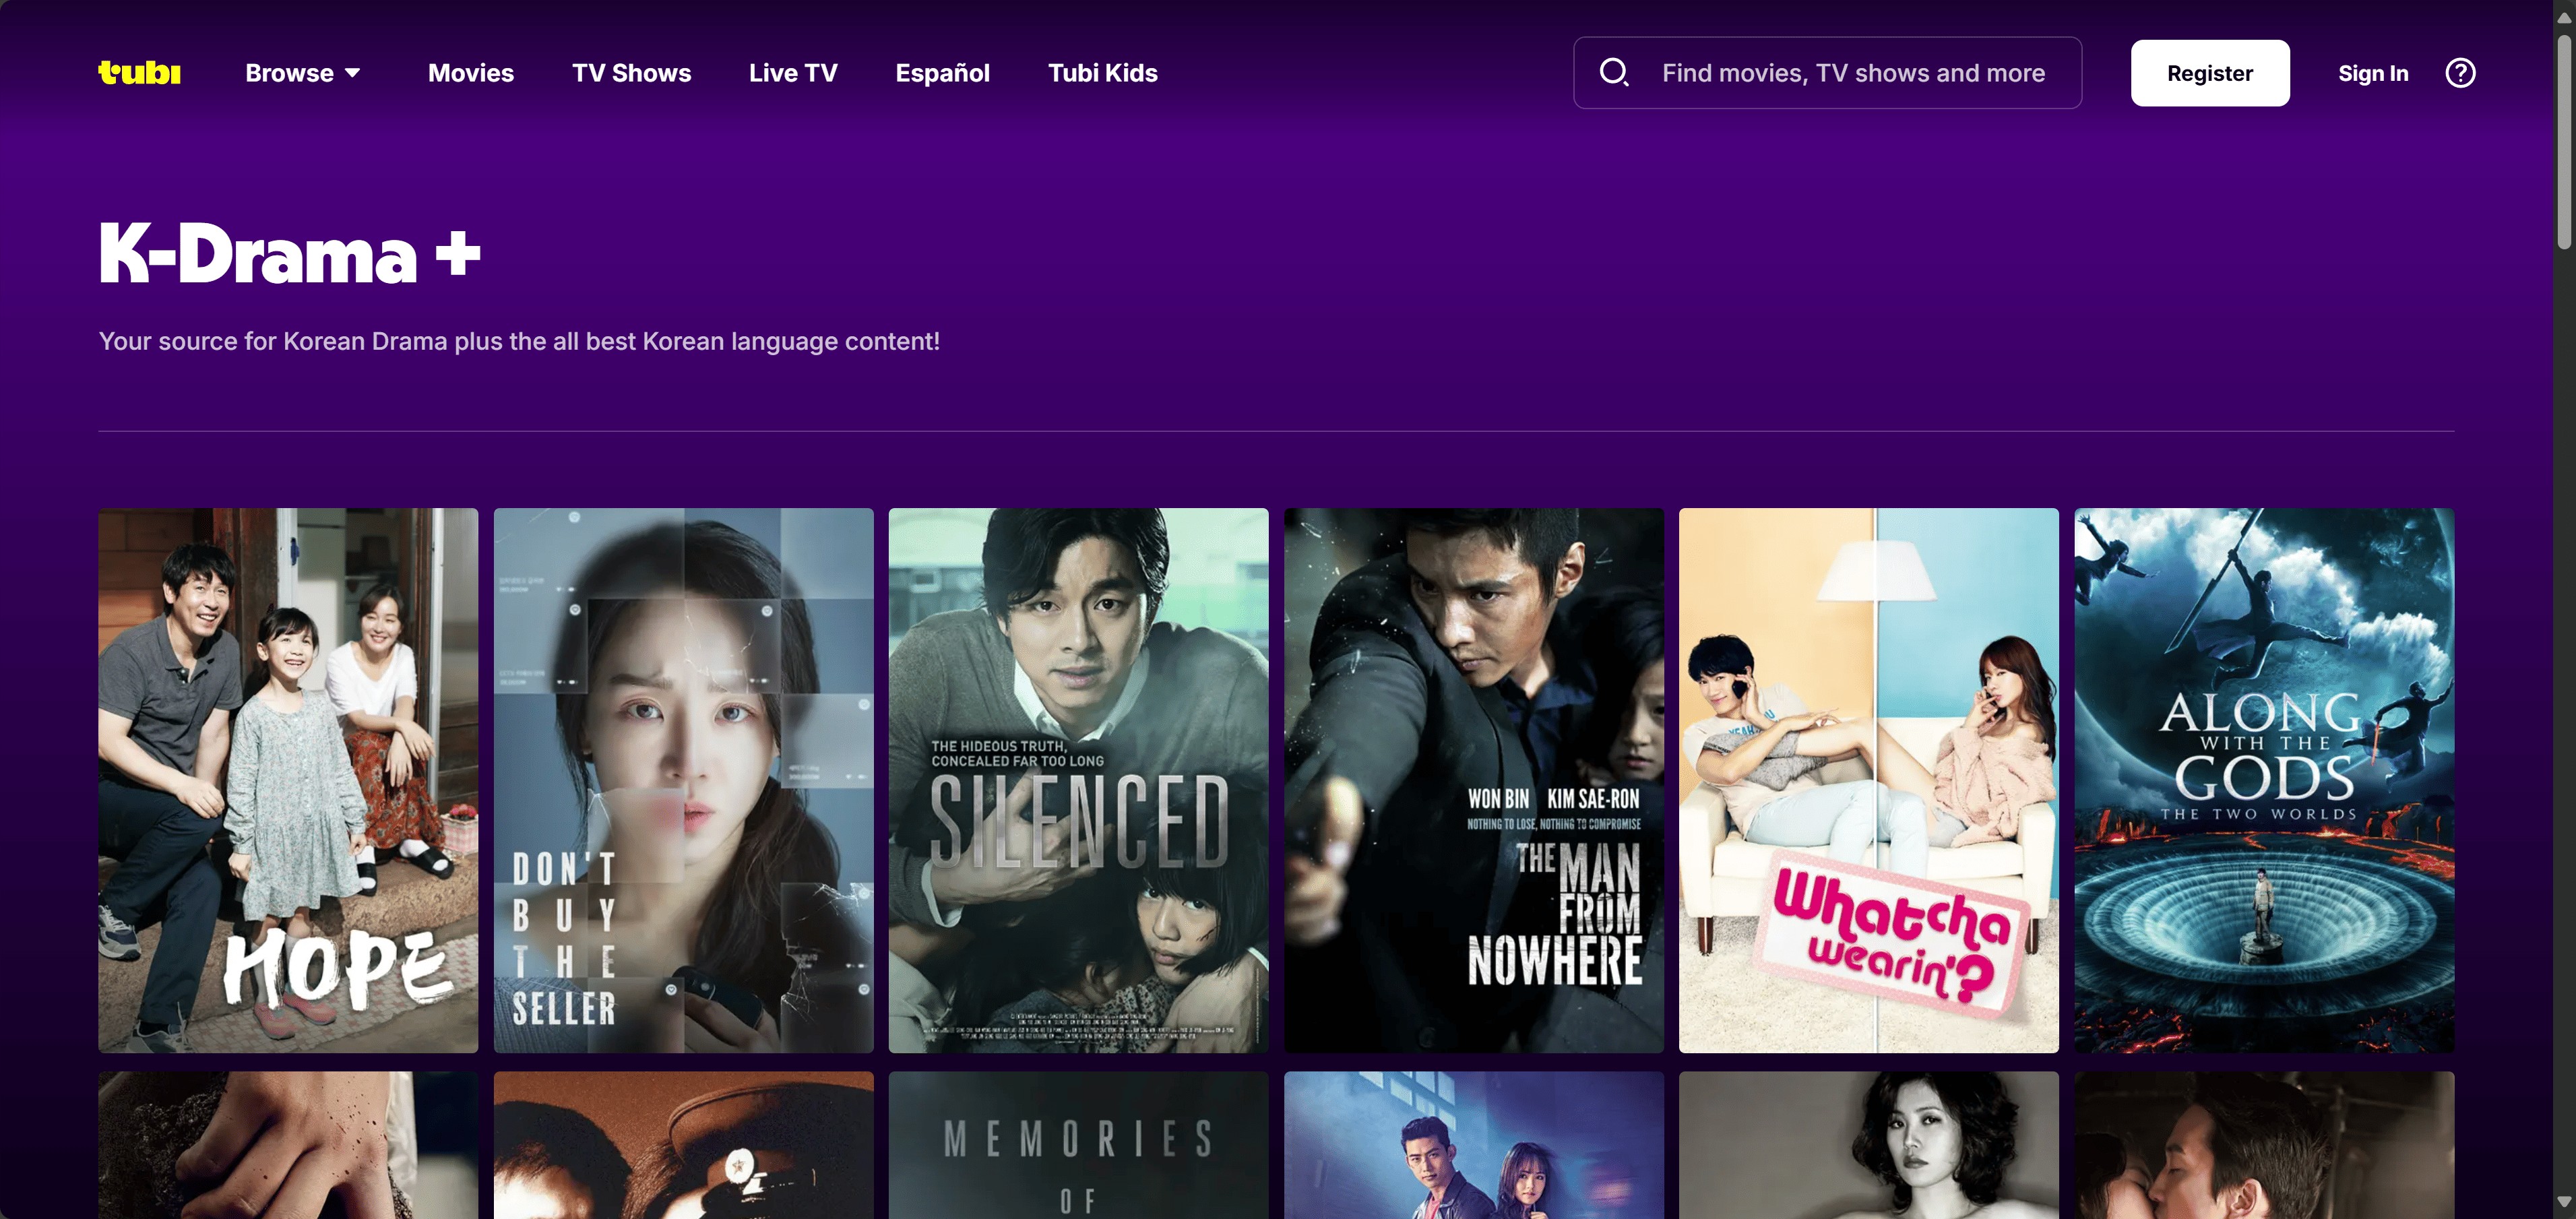Expand the Browse dropdown menu
Viewport: 2576px width, 1219px height.
(x=303, y=73)
